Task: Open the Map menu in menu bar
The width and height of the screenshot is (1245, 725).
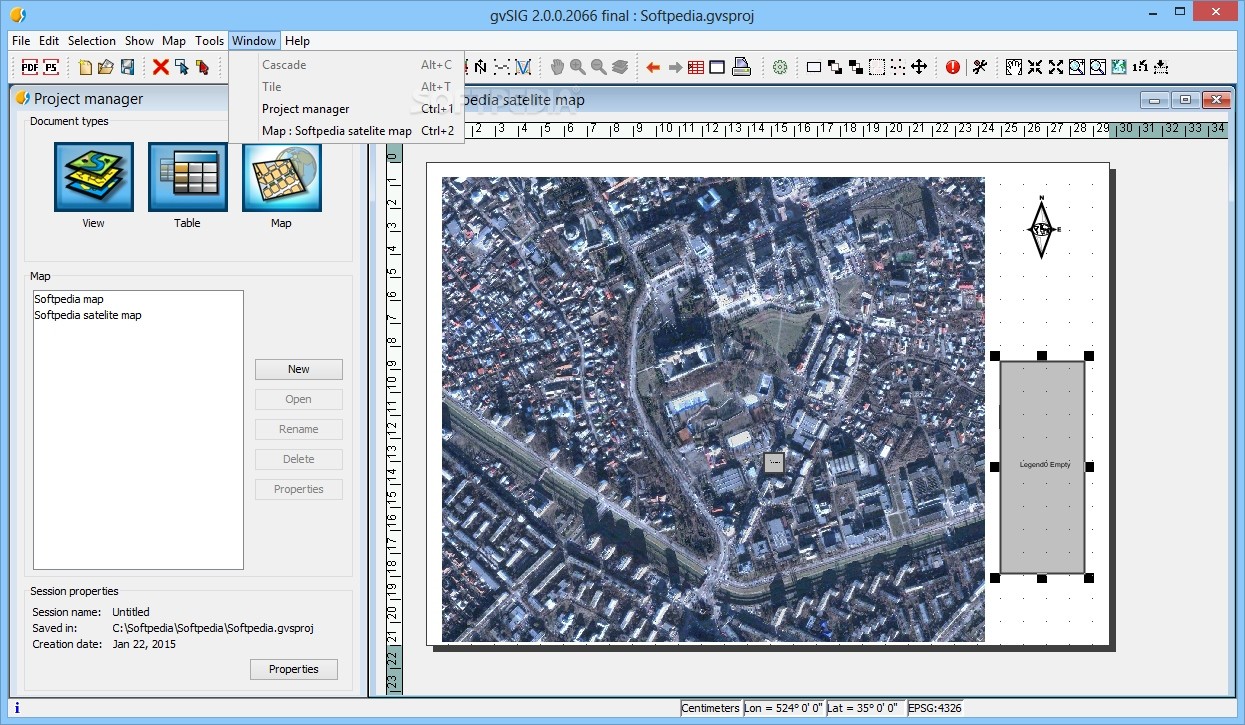Action: click(x=174, y=41)
